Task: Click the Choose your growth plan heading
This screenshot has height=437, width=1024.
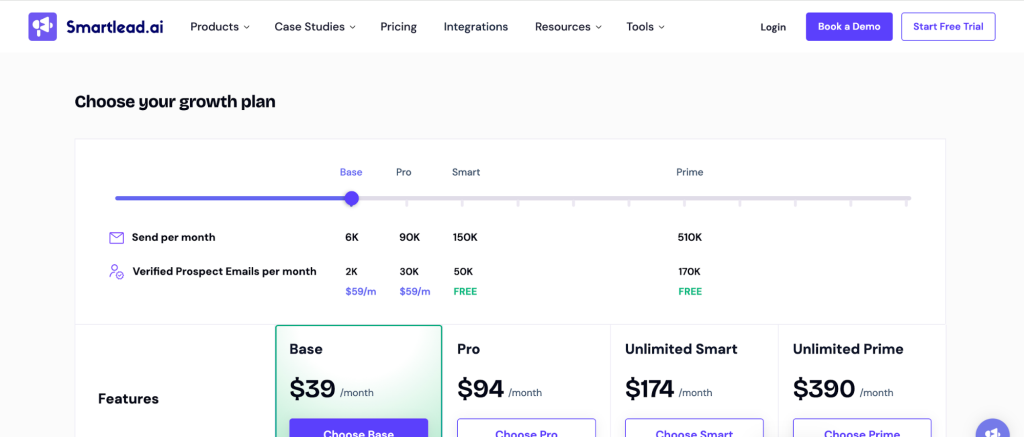Action: pyautogui.click(x=175, y=102)
